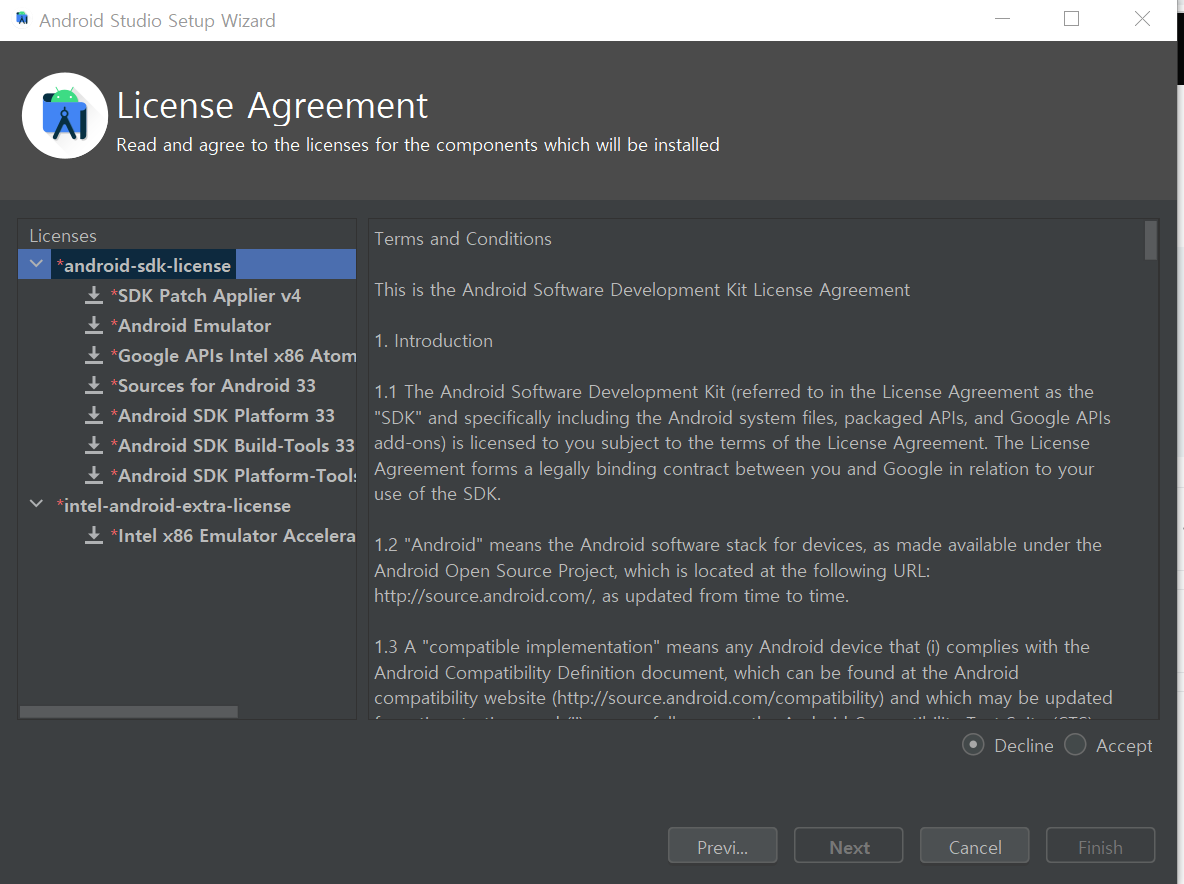Select Android Emulator item
The width and height of the screenshot is (1184, 884).
(x=190, y=326)
